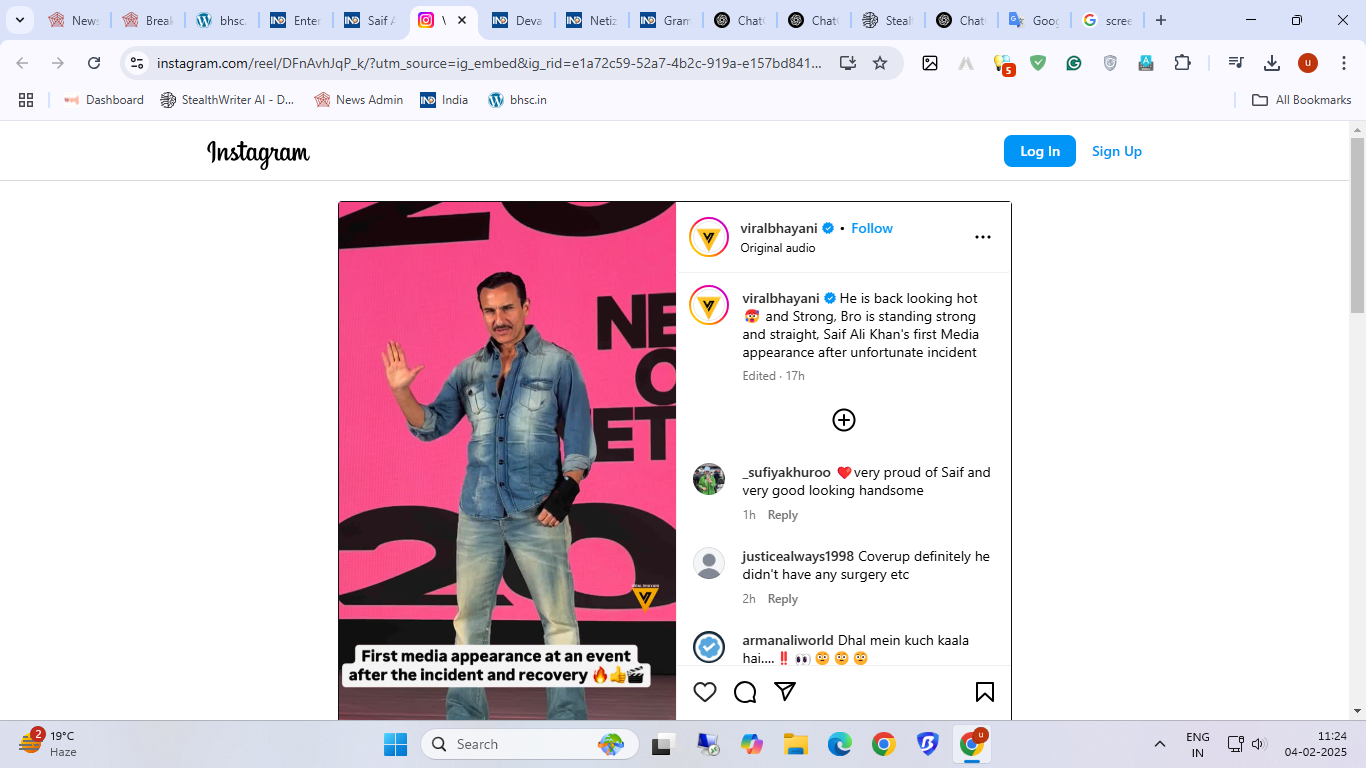Open comments via speech bubble icon
The image size is (1366, 768).
pos(745,692)
